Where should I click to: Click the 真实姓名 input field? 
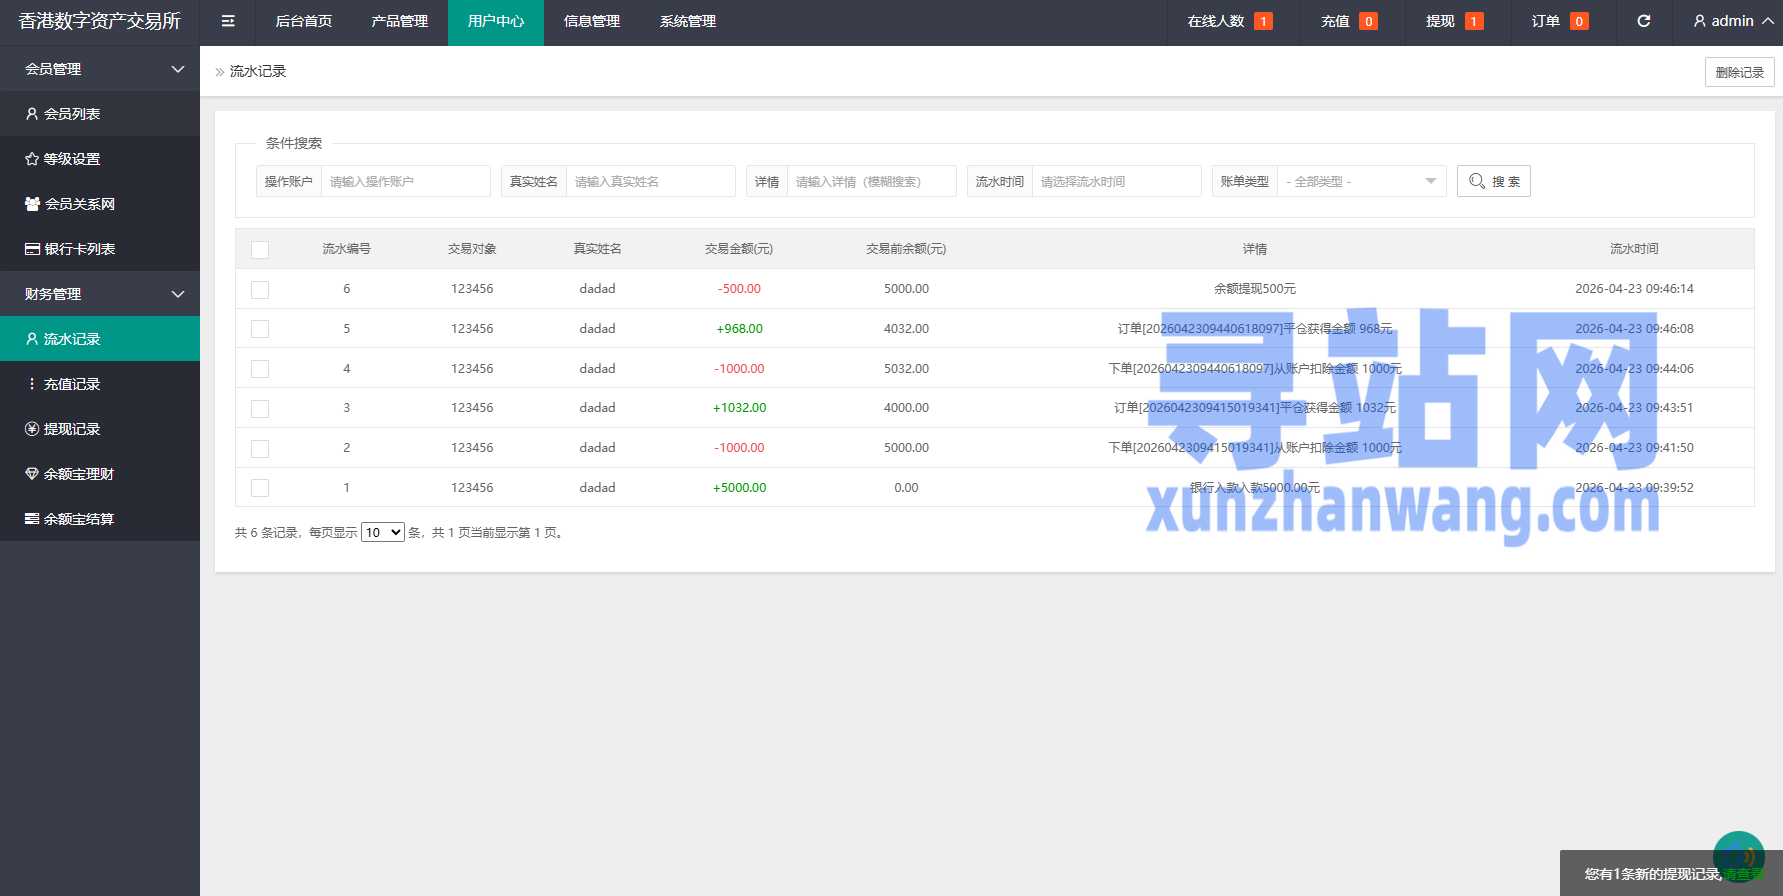pyautogui.click(x=651, y=181)
